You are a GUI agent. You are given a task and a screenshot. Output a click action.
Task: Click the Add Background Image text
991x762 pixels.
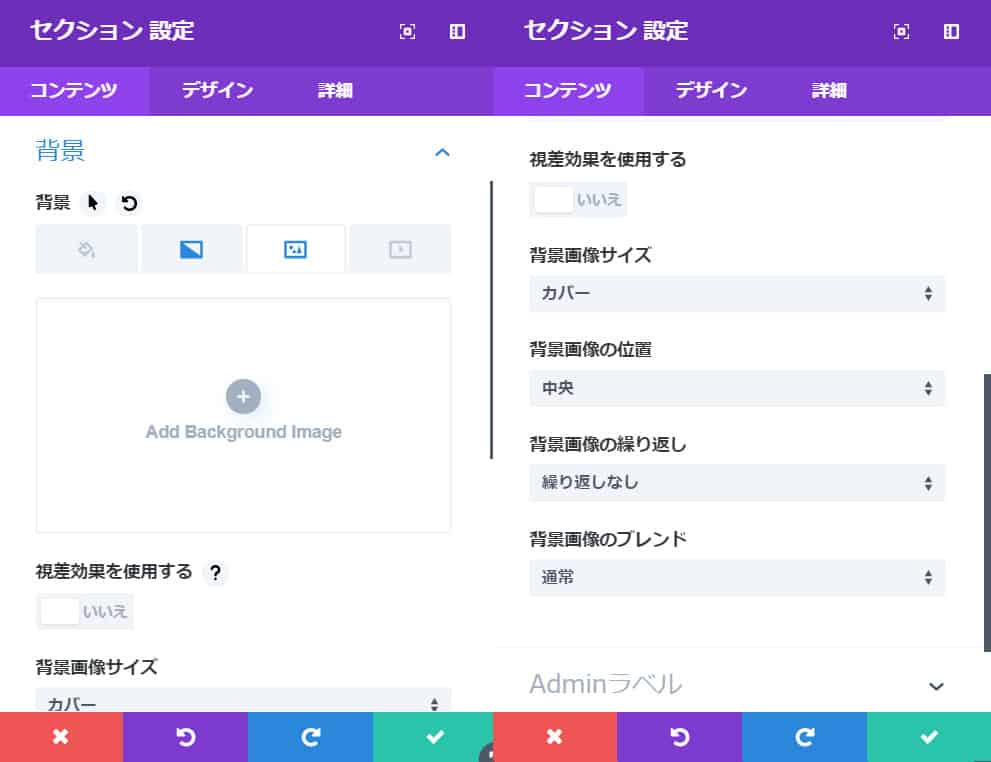click(243, 432)
